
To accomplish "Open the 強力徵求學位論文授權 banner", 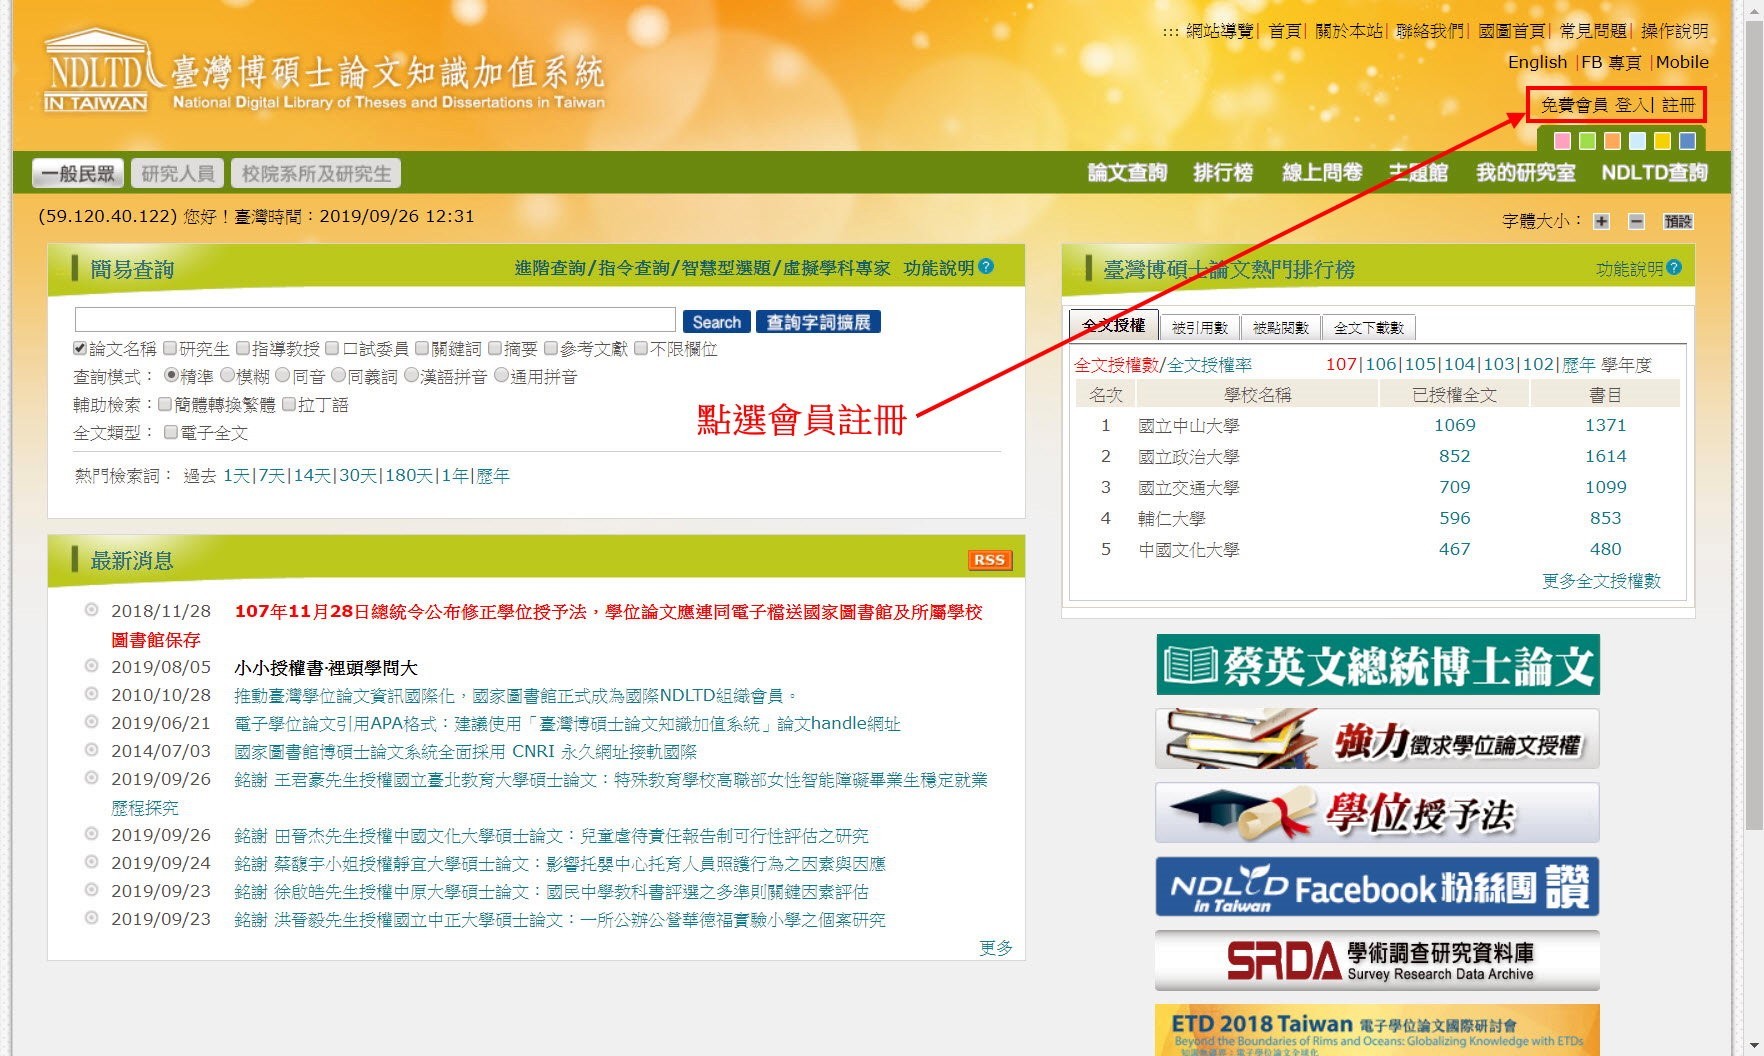I will (1377, 739).
